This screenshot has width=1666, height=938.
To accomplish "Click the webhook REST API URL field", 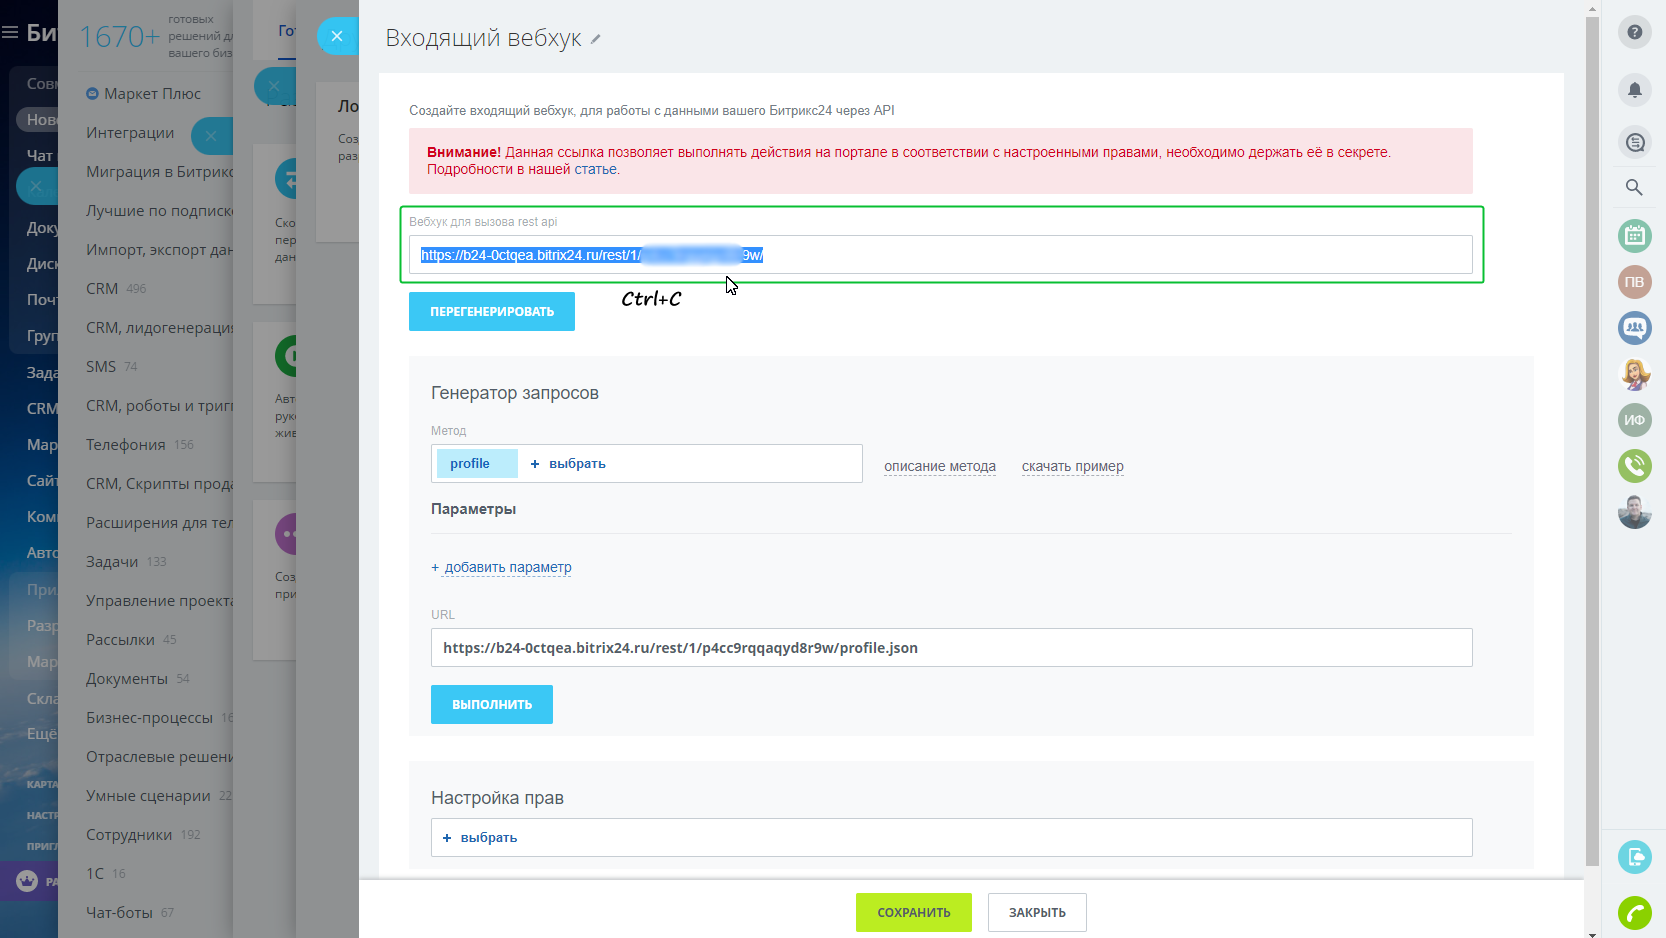I will pos(940,255).
